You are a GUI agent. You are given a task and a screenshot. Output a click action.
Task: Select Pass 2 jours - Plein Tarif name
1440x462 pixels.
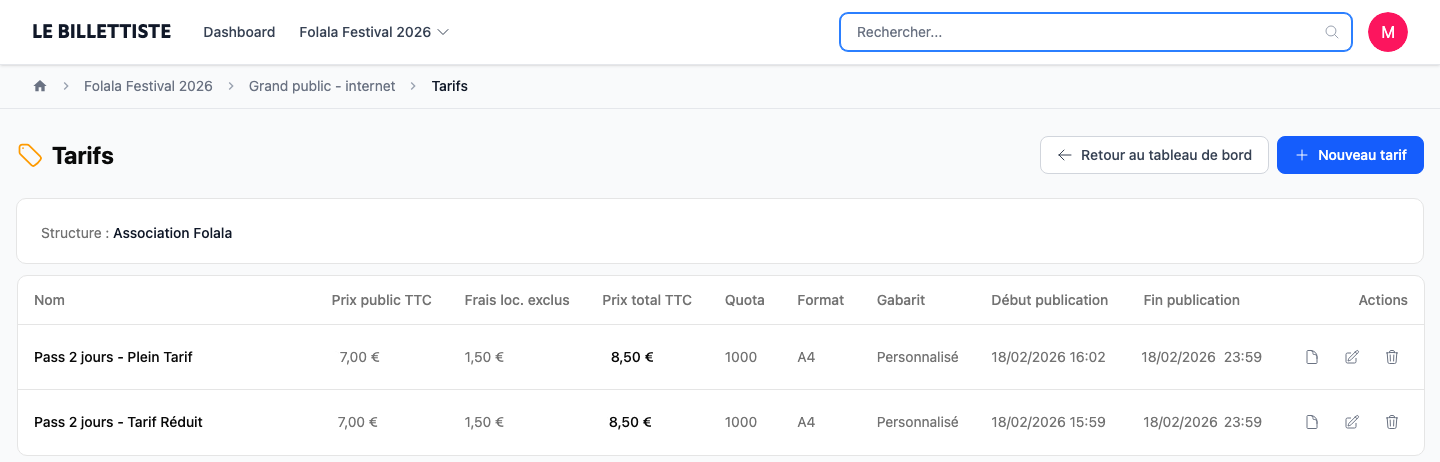point(113,357)
